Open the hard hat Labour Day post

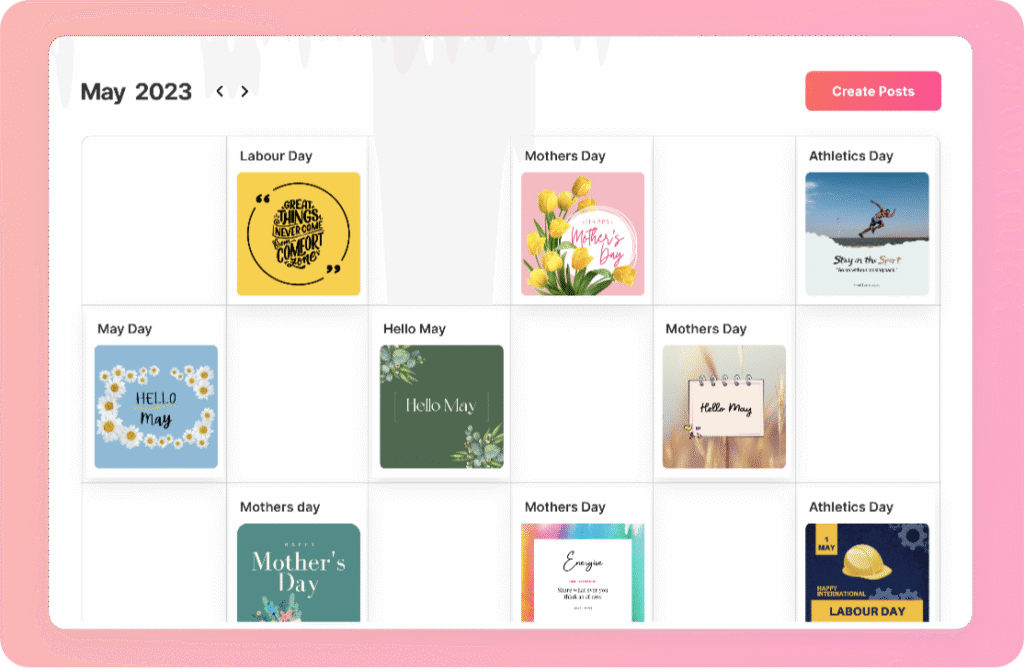tap(867, 572)
